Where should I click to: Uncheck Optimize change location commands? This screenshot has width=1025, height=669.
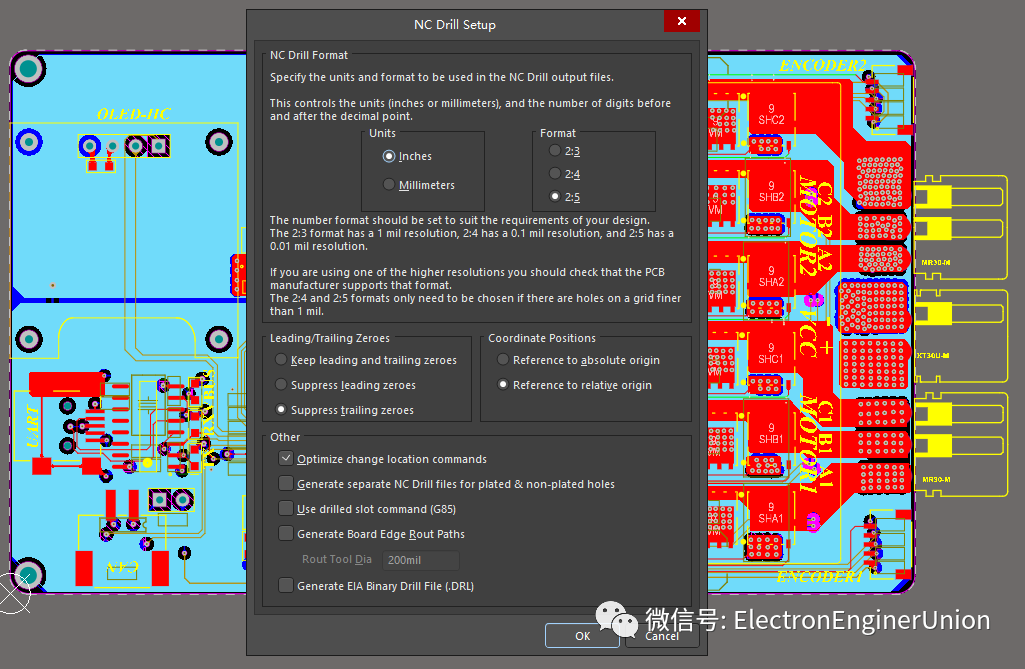coord(286,459)
